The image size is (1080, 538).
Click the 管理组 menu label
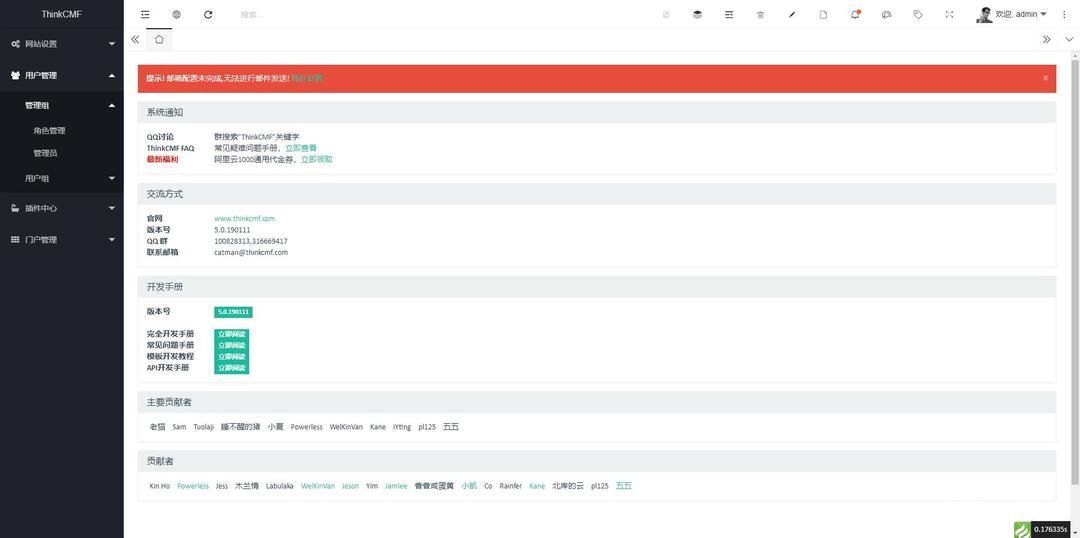[x=37, y=105]
